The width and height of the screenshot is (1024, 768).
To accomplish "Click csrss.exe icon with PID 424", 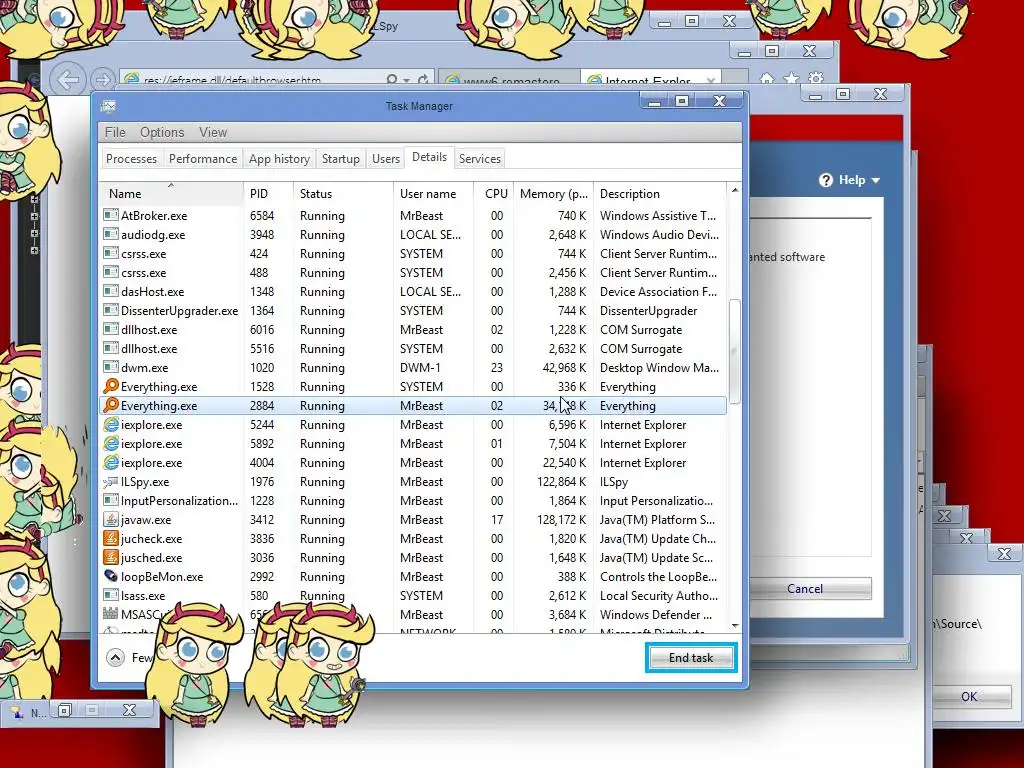I will coord(111,253).
